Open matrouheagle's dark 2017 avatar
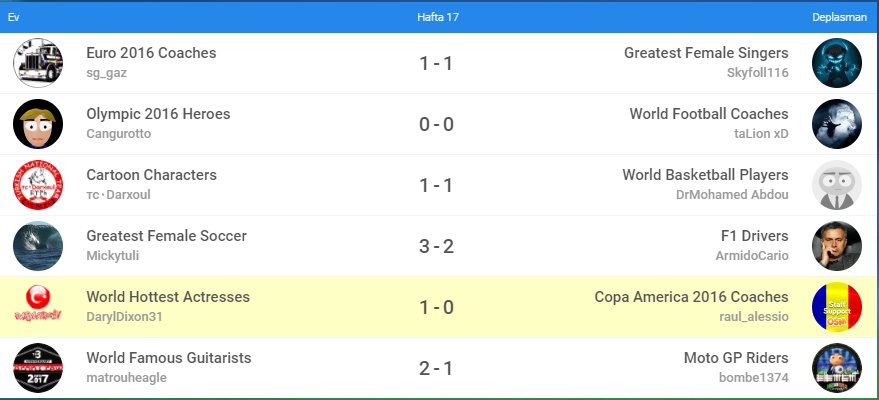 tap(38, 368)
